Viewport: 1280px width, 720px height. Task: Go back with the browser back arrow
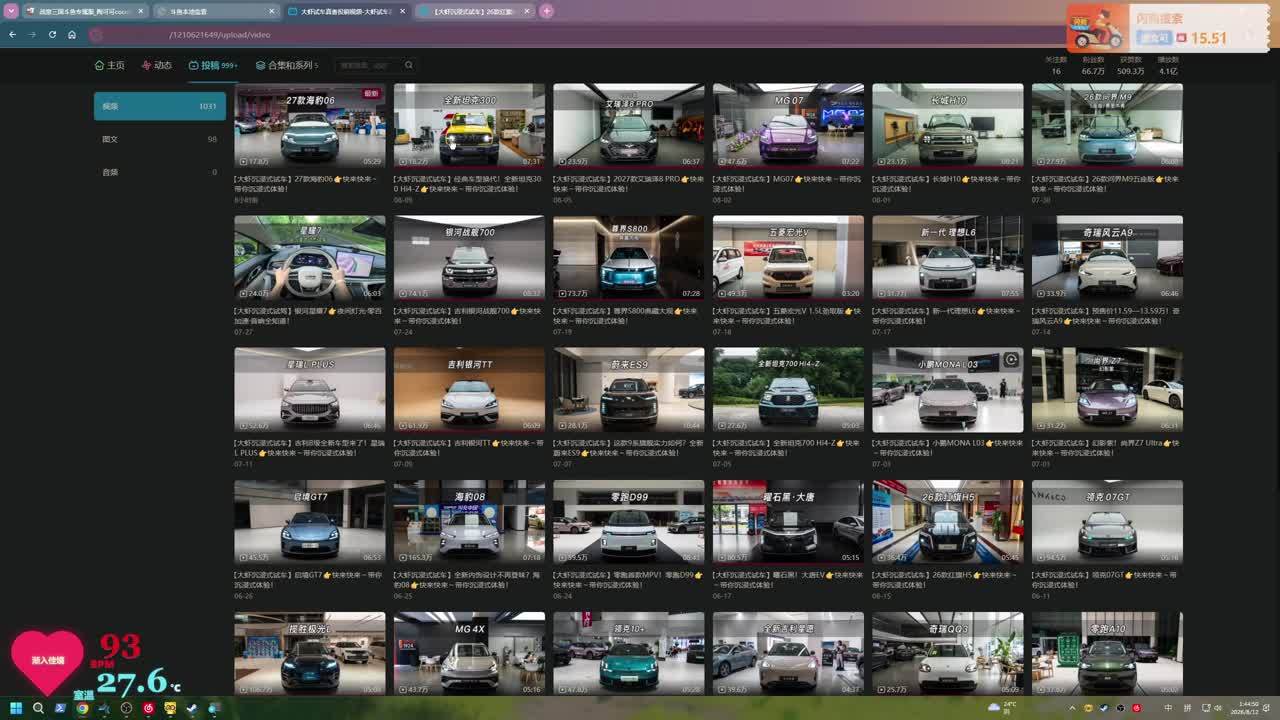[x=12, y=34]
